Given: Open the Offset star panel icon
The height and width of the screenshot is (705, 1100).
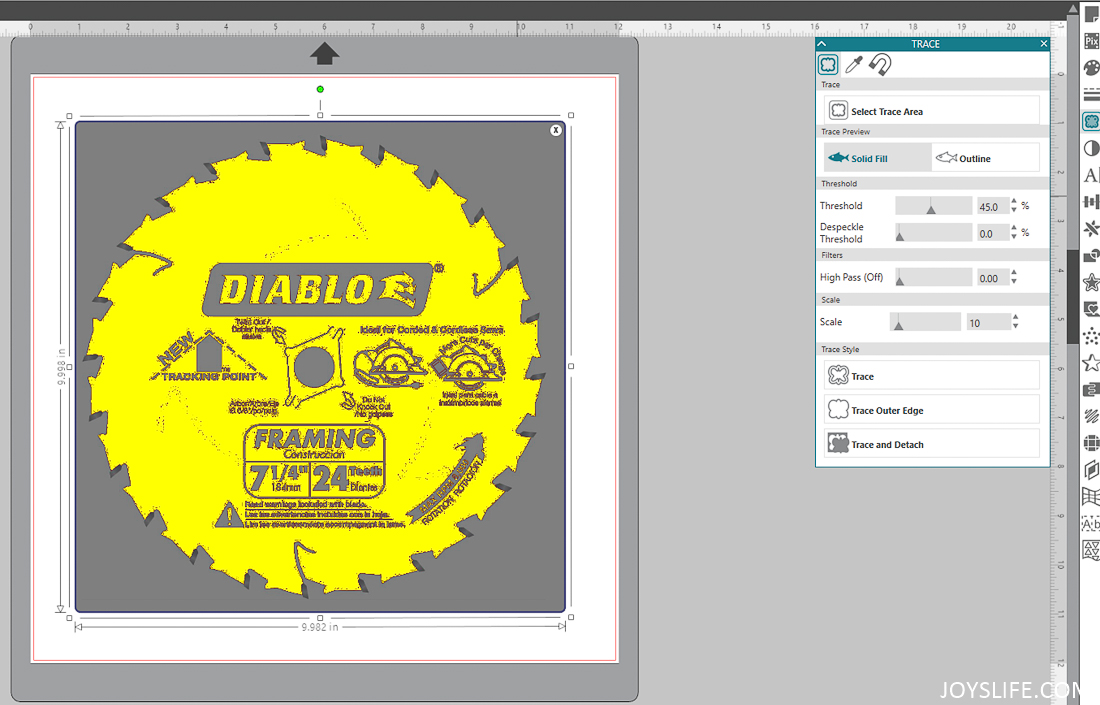Looking at the screenshot, I should (1092, 283).
